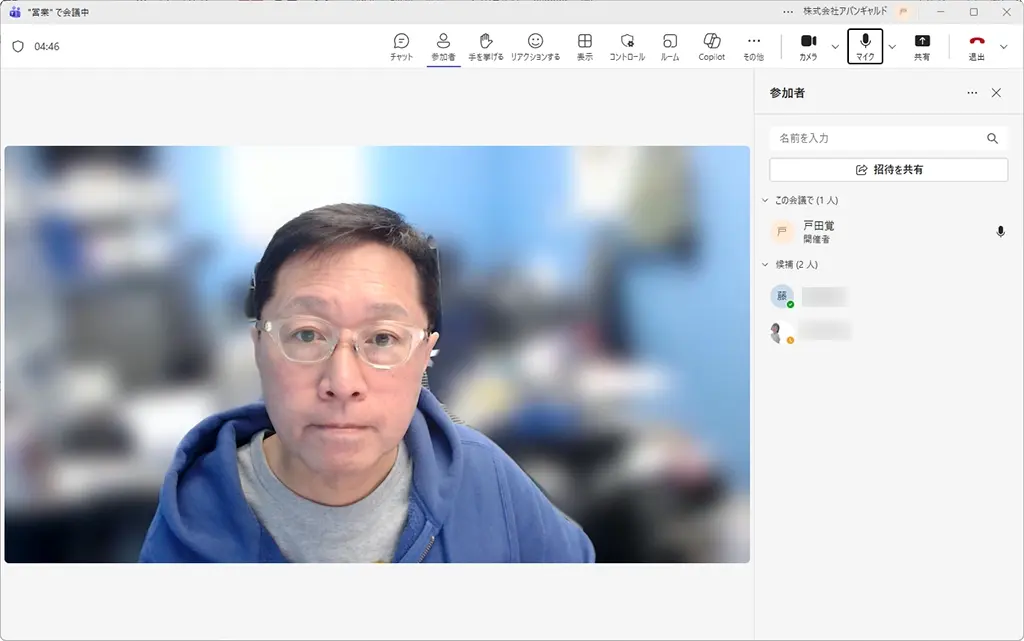
Task: Toggle the カメラ (camera) on
Action: coord(806,46)
